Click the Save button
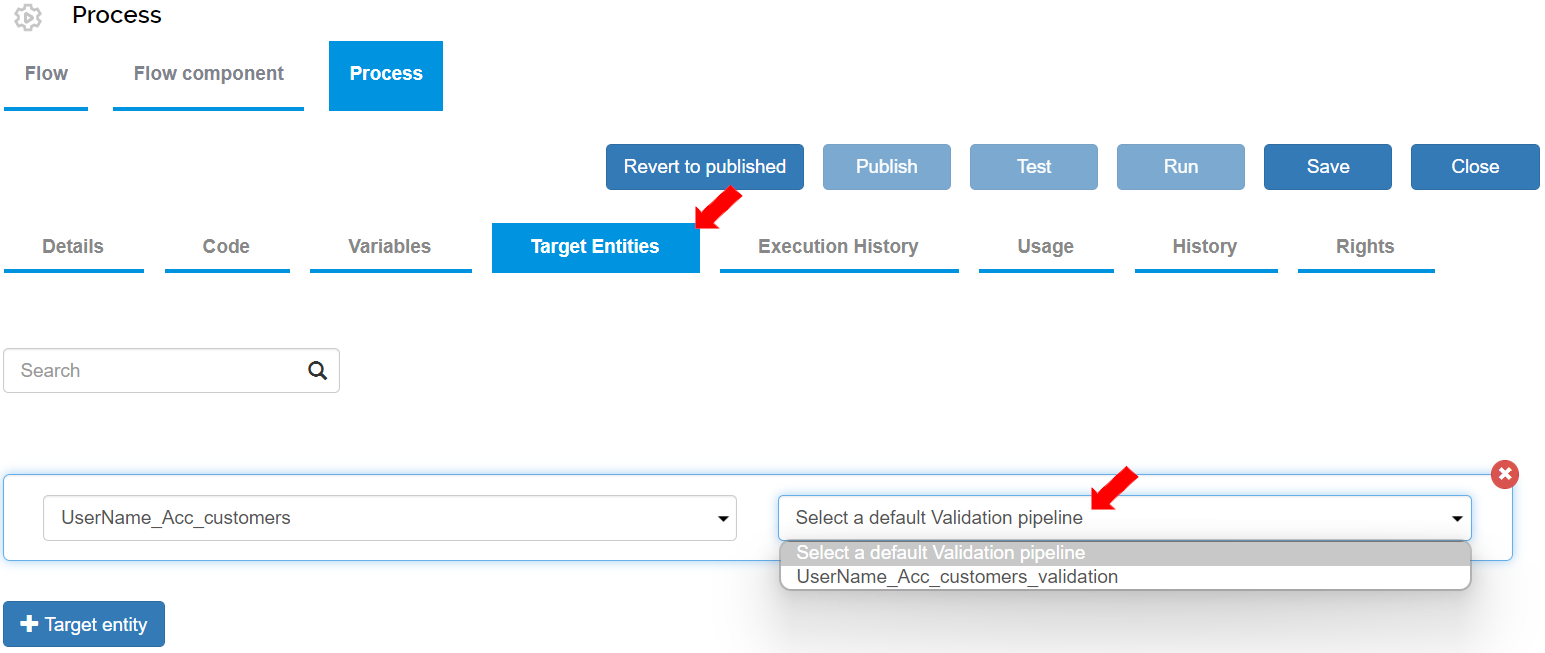Screen dimensions: 1545x653 1328,167
